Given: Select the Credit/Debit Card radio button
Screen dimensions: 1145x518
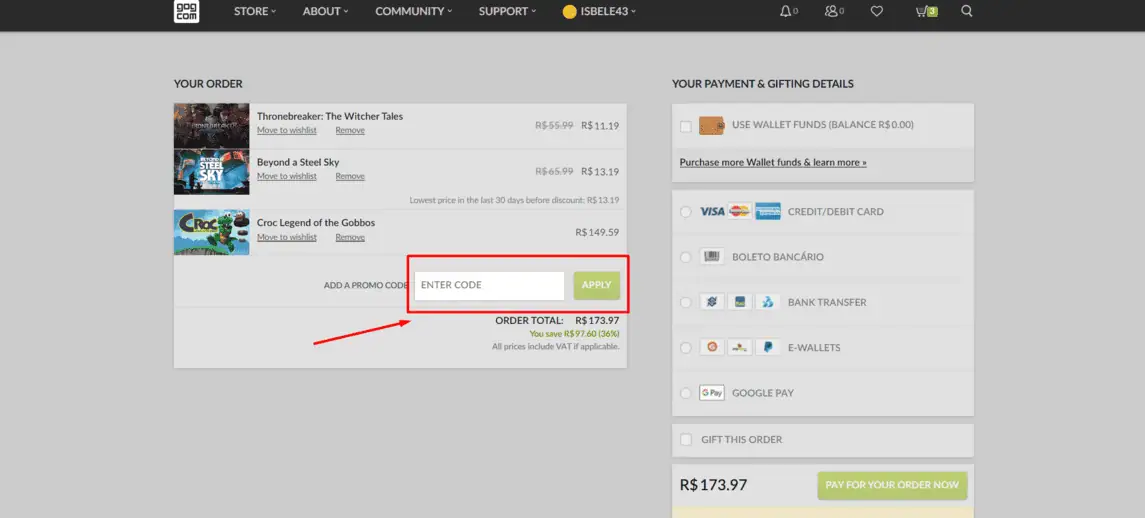Looking at the screenshot, I should click(685, 212).
